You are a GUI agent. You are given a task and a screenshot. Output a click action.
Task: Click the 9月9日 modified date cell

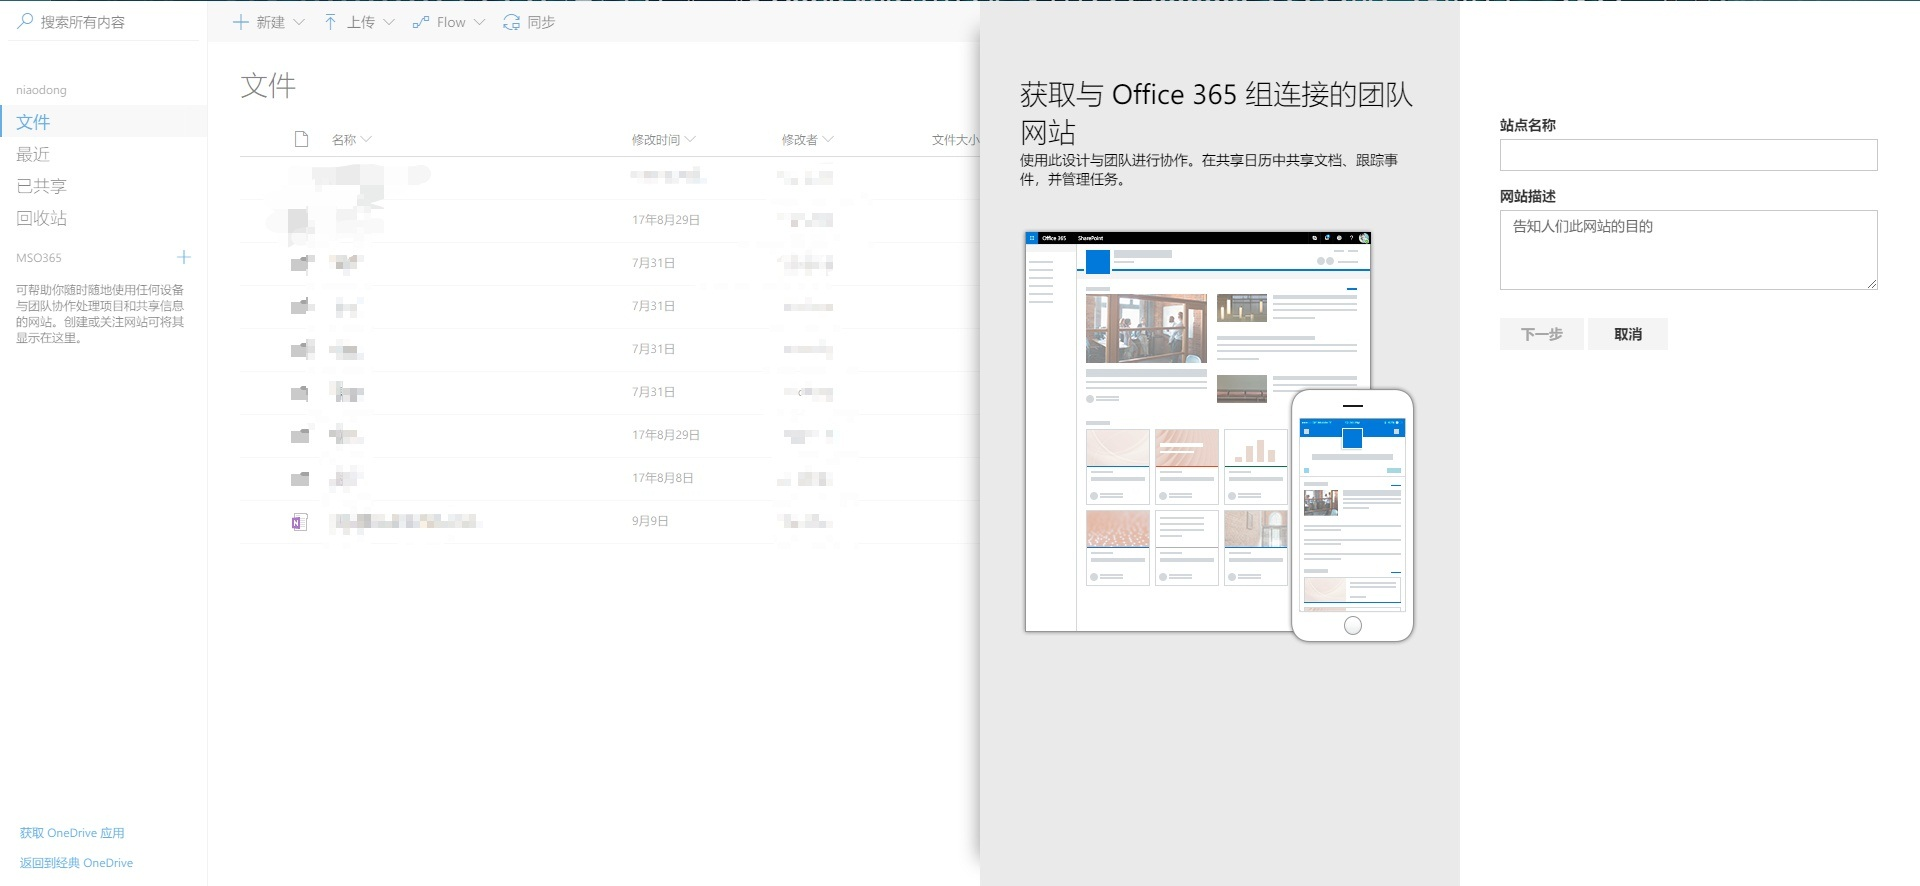coord(650,521)
